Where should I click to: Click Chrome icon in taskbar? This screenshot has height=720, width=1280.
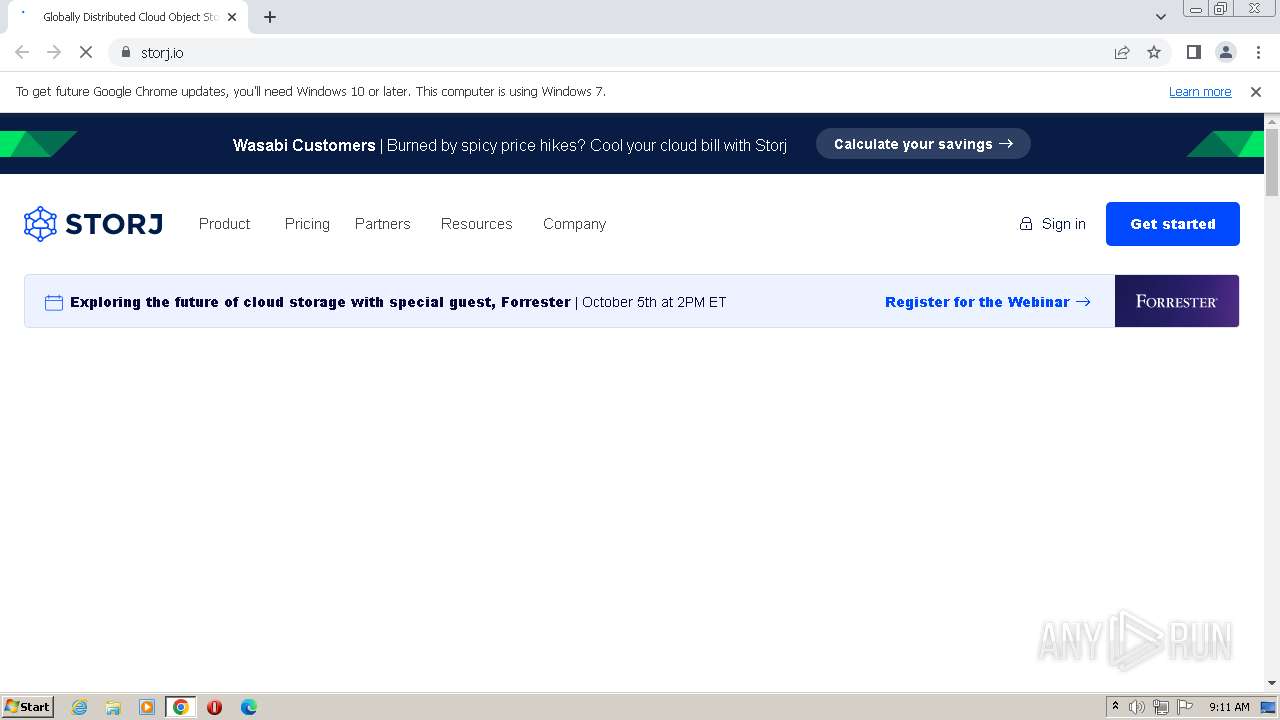coord(180,707)
